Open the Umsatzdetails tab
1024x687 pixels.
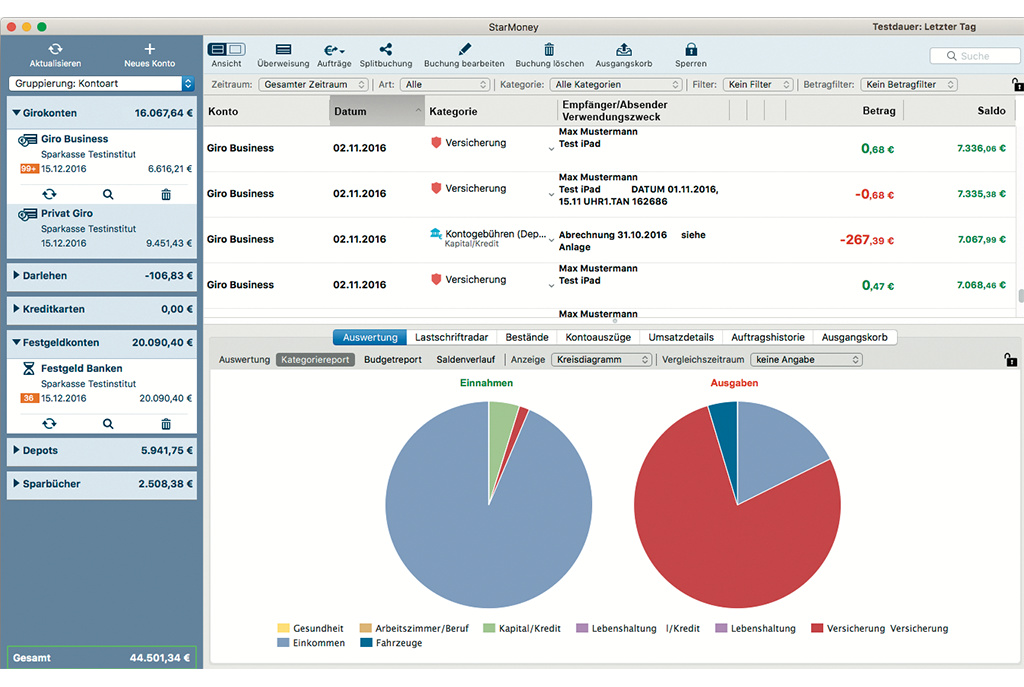tap(680, 337)
